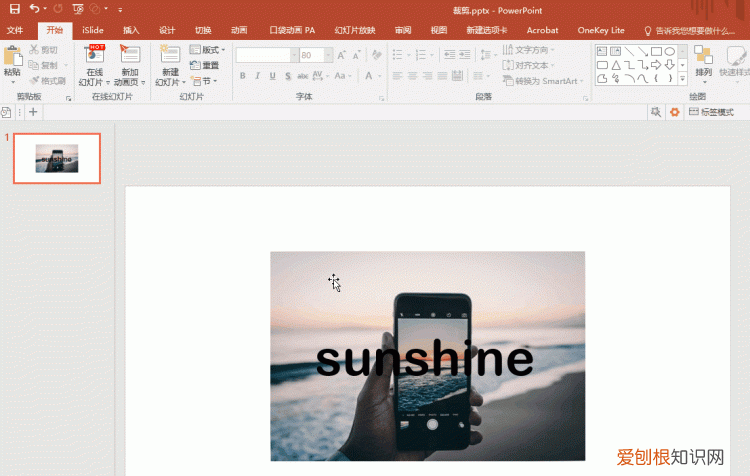Switch to the iSlide ribbon tab
750x476 pixels.
(93, 31)
